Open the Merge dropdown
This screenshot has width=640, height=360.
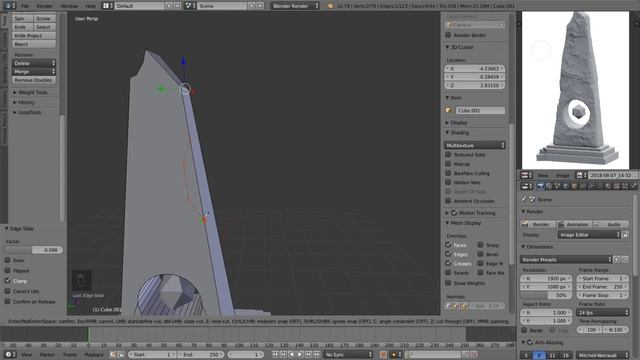34,71
